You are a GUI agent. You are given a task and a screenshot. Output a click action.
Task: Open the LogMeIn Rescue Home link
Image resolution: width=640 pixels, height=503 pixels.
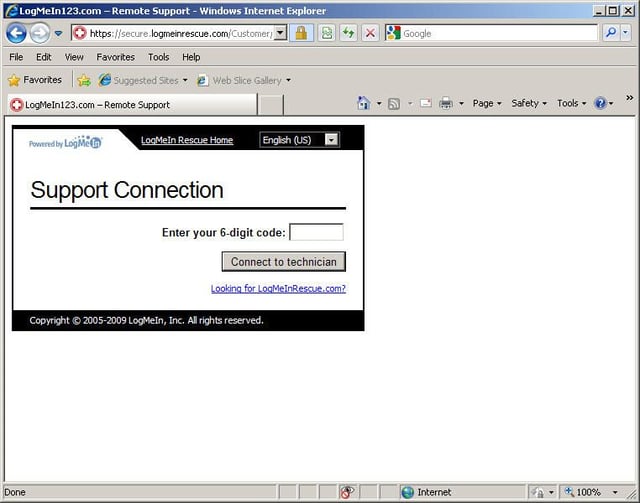coord(187,140)
